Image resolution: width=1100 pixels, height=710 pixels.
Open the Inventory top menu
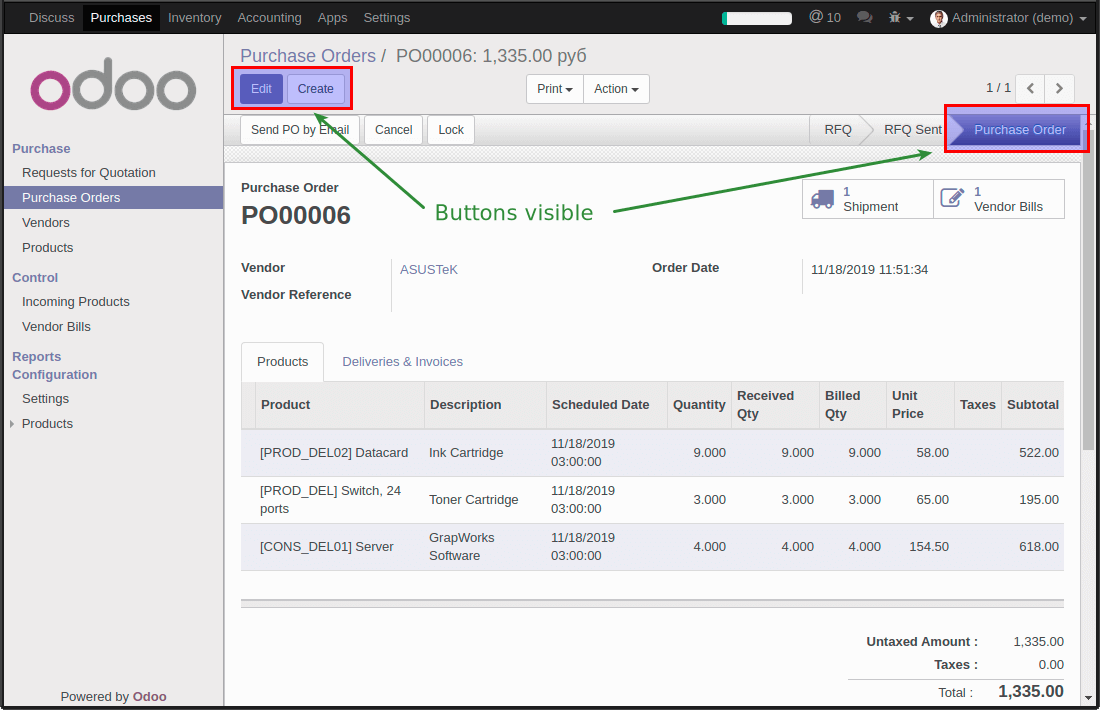tap(194, 18)
